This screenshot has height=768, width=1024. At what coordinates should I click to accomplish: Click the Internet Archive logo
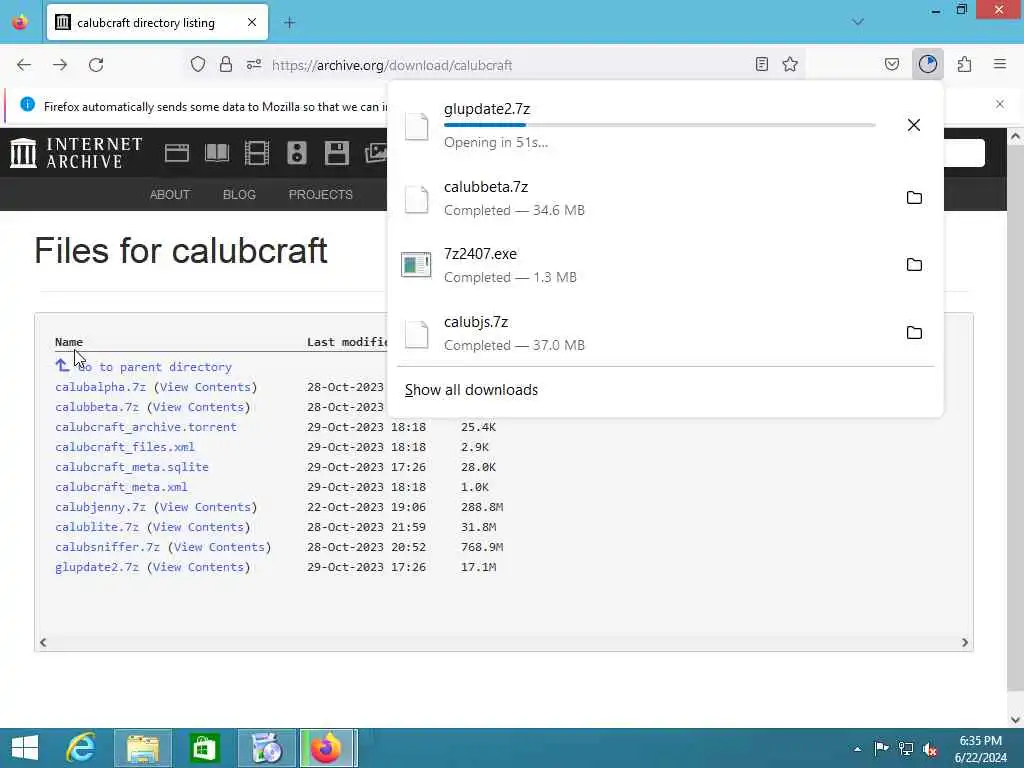pos(76,153)
